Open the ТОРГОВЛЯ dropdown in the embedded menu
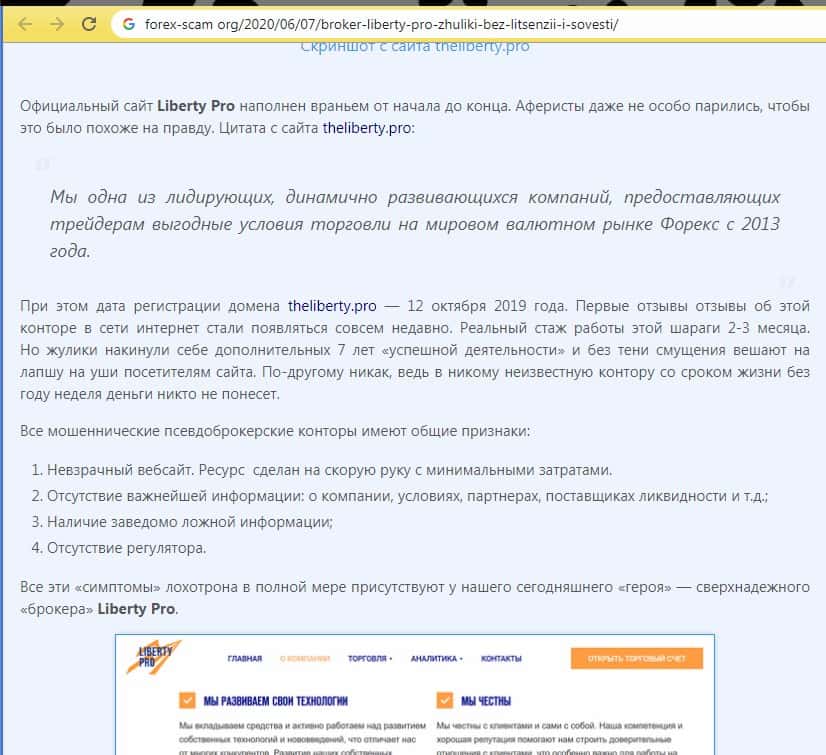 tap(370, 659)
